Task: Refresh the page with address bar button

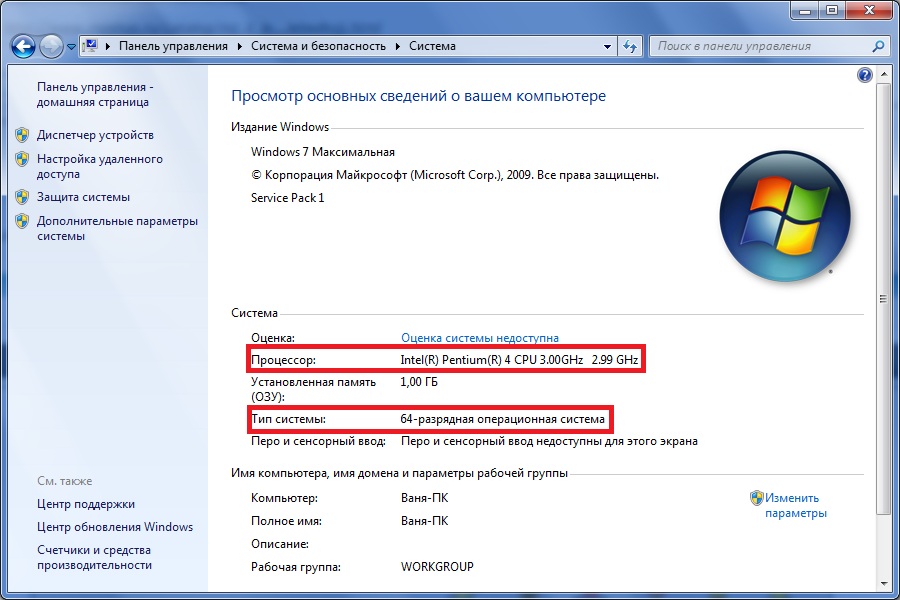Action: 630,47
